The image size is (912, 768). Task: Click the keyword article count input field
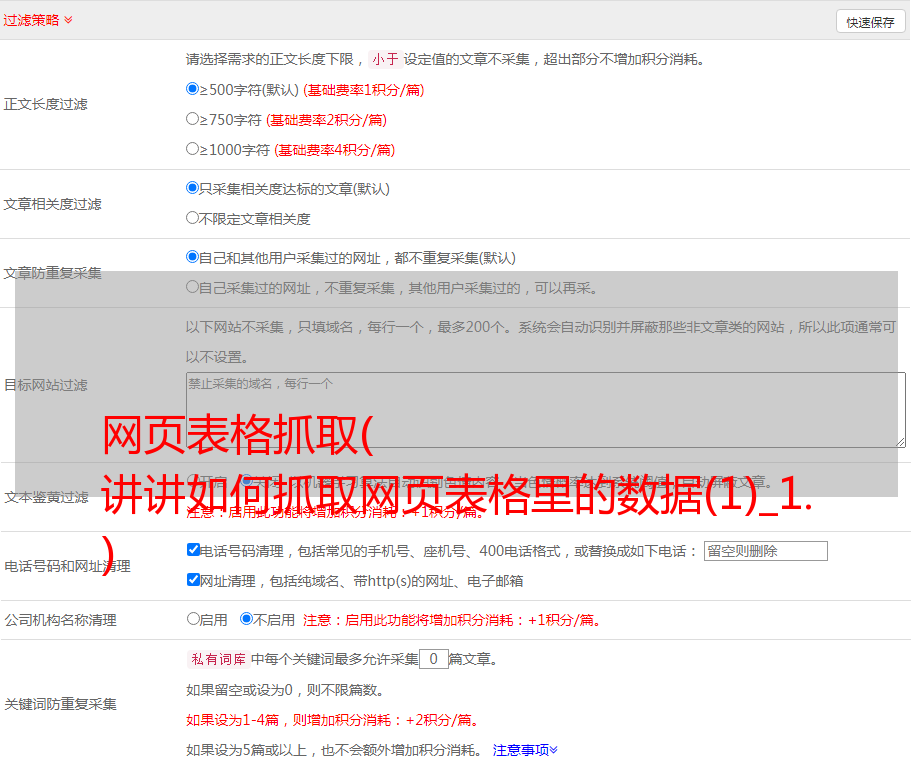click(433, 659)
